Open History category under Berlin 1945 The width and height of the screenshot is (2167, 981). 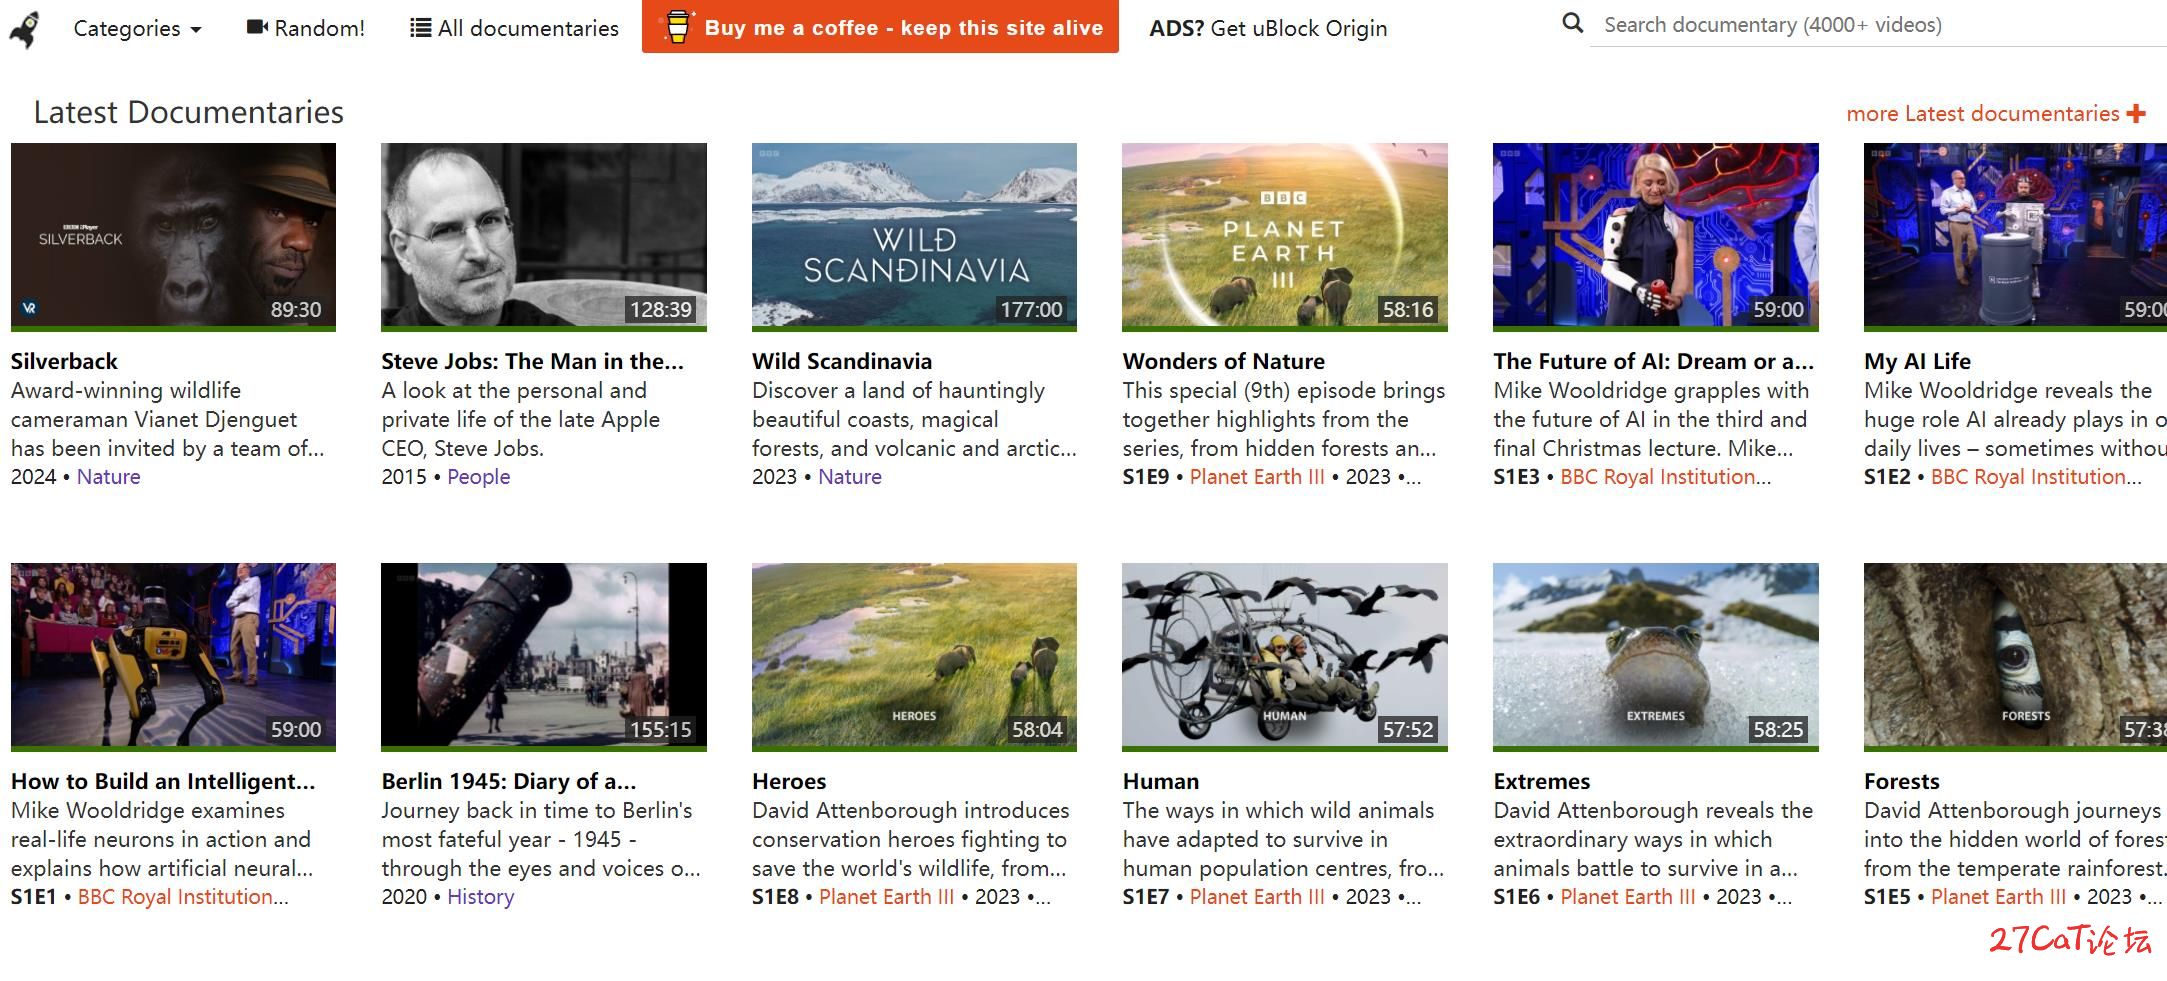click(x=480, y=897)
